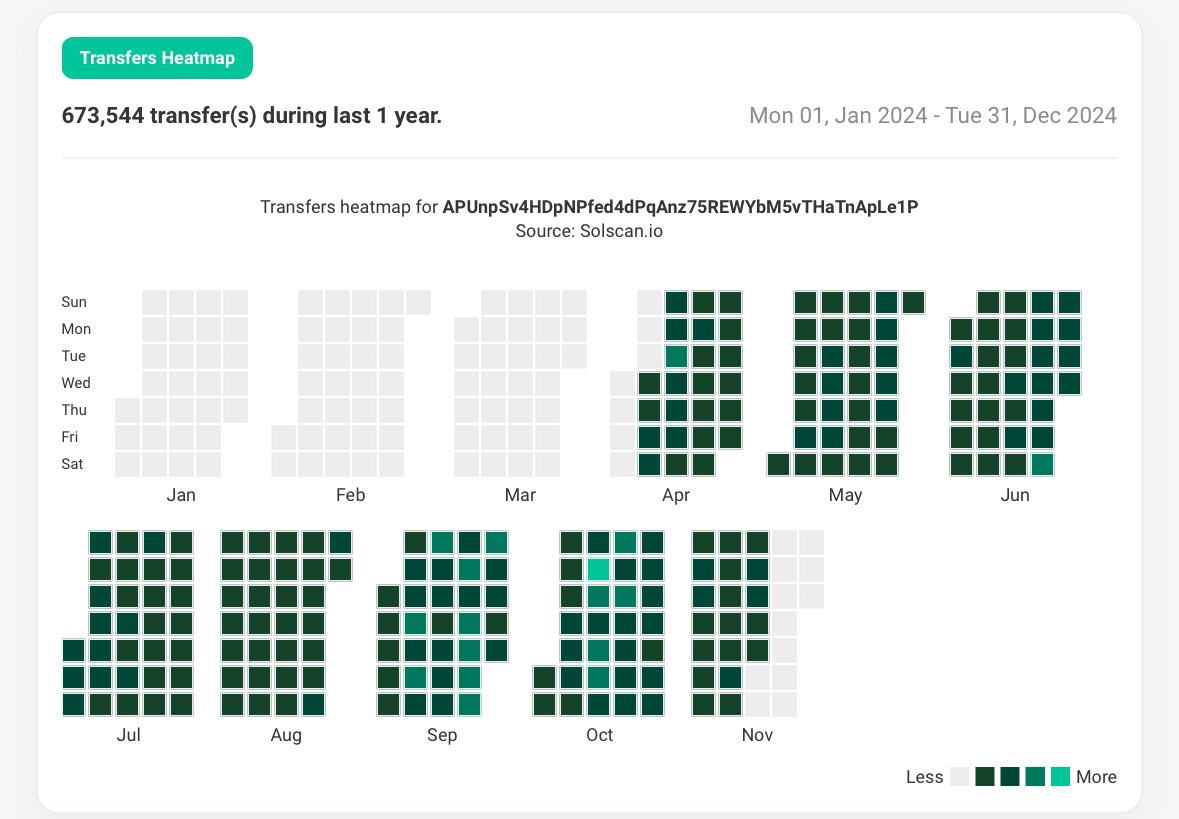The width and height of the screenshot is (1179, 819).
Task: Select March's last-week Sunday gray cell
Action: click(574, 302)
